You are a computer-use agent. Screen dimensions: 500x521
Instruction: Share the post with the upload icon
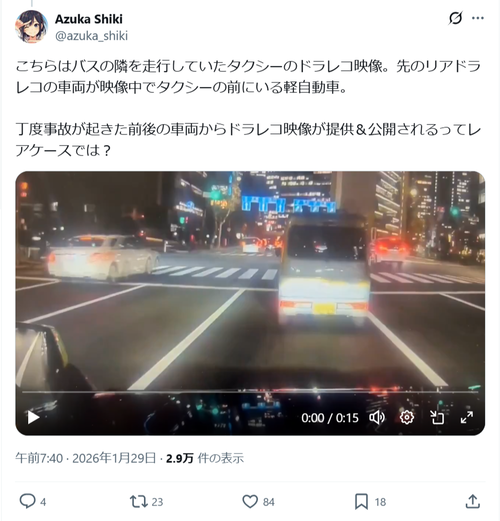pyautogui.click(x=472, y=501)
